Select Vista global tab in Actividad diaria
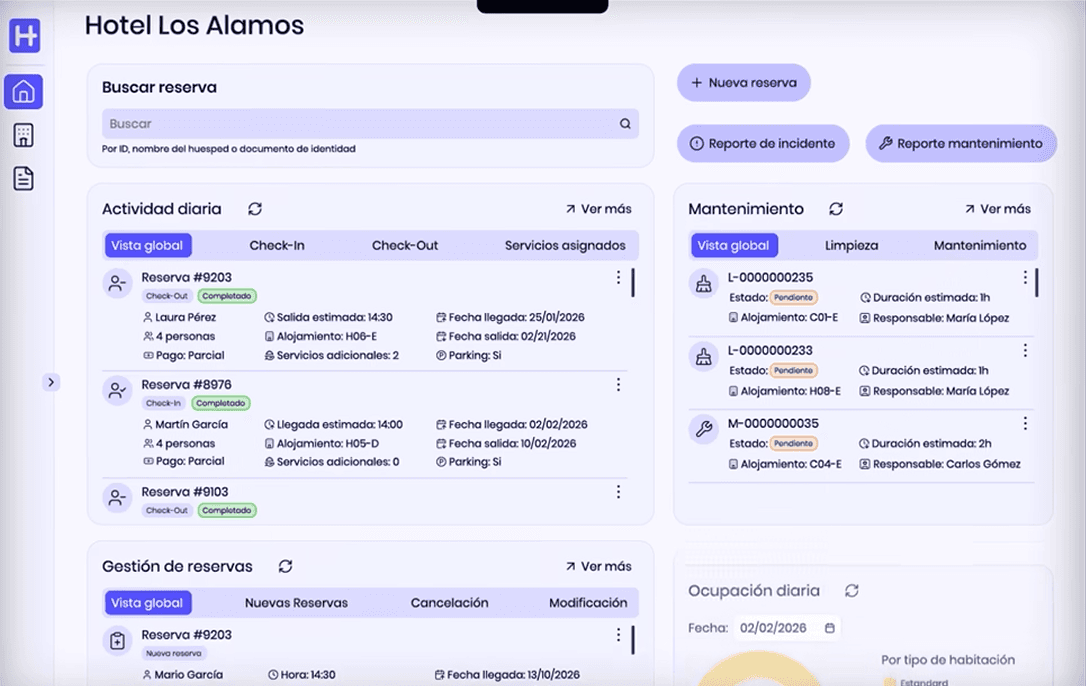 pos(148,245)
